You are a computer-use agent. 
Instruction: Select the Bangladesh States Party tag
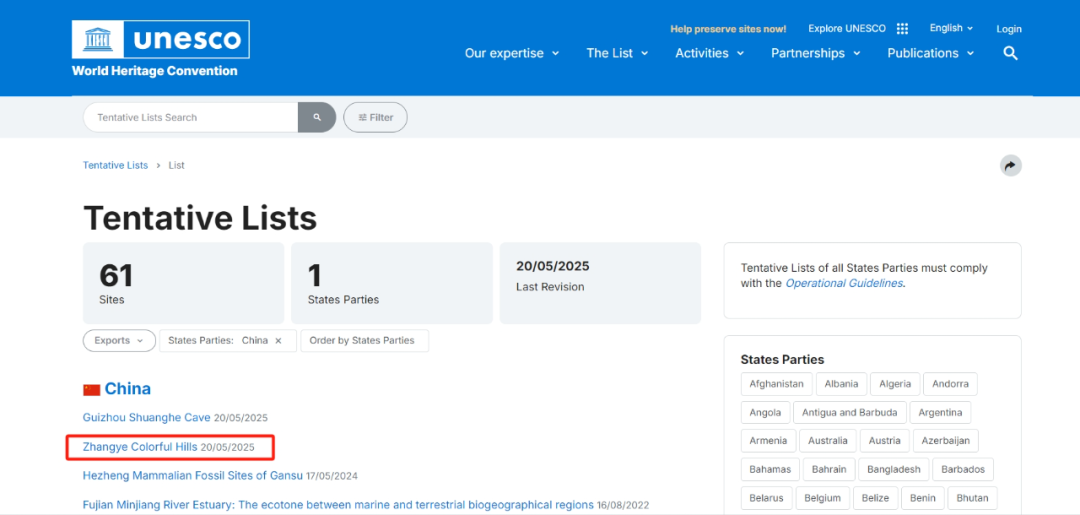(x=894, y=470)
